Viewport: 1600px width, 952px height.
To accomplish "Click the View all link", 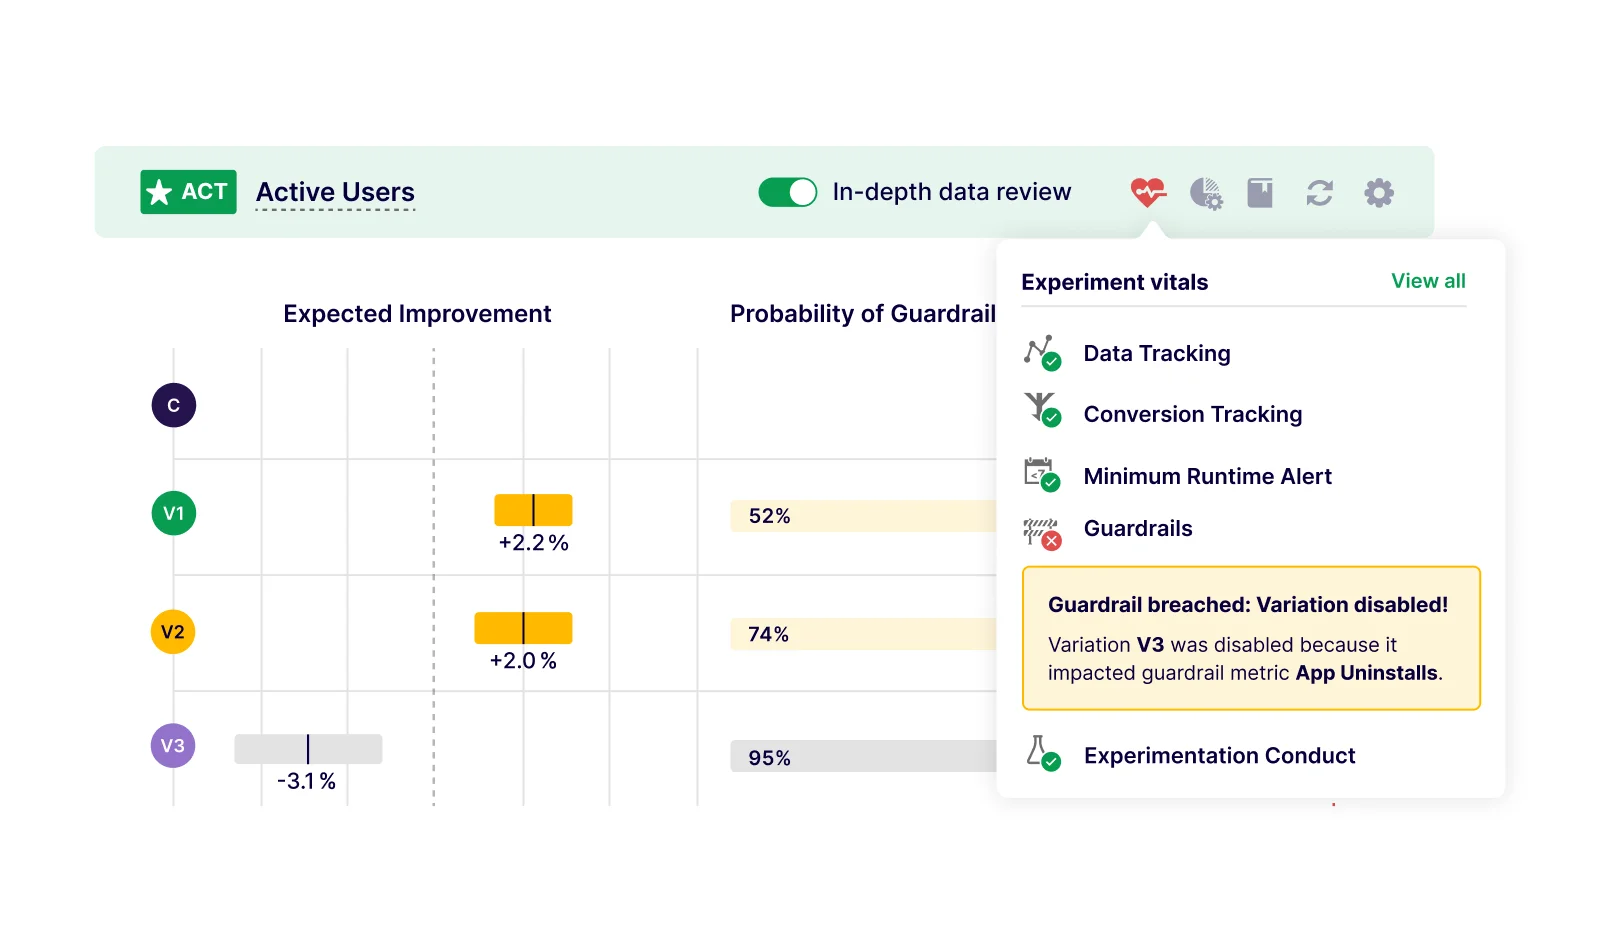I will pyautogui.click(x=1427, y=281).
